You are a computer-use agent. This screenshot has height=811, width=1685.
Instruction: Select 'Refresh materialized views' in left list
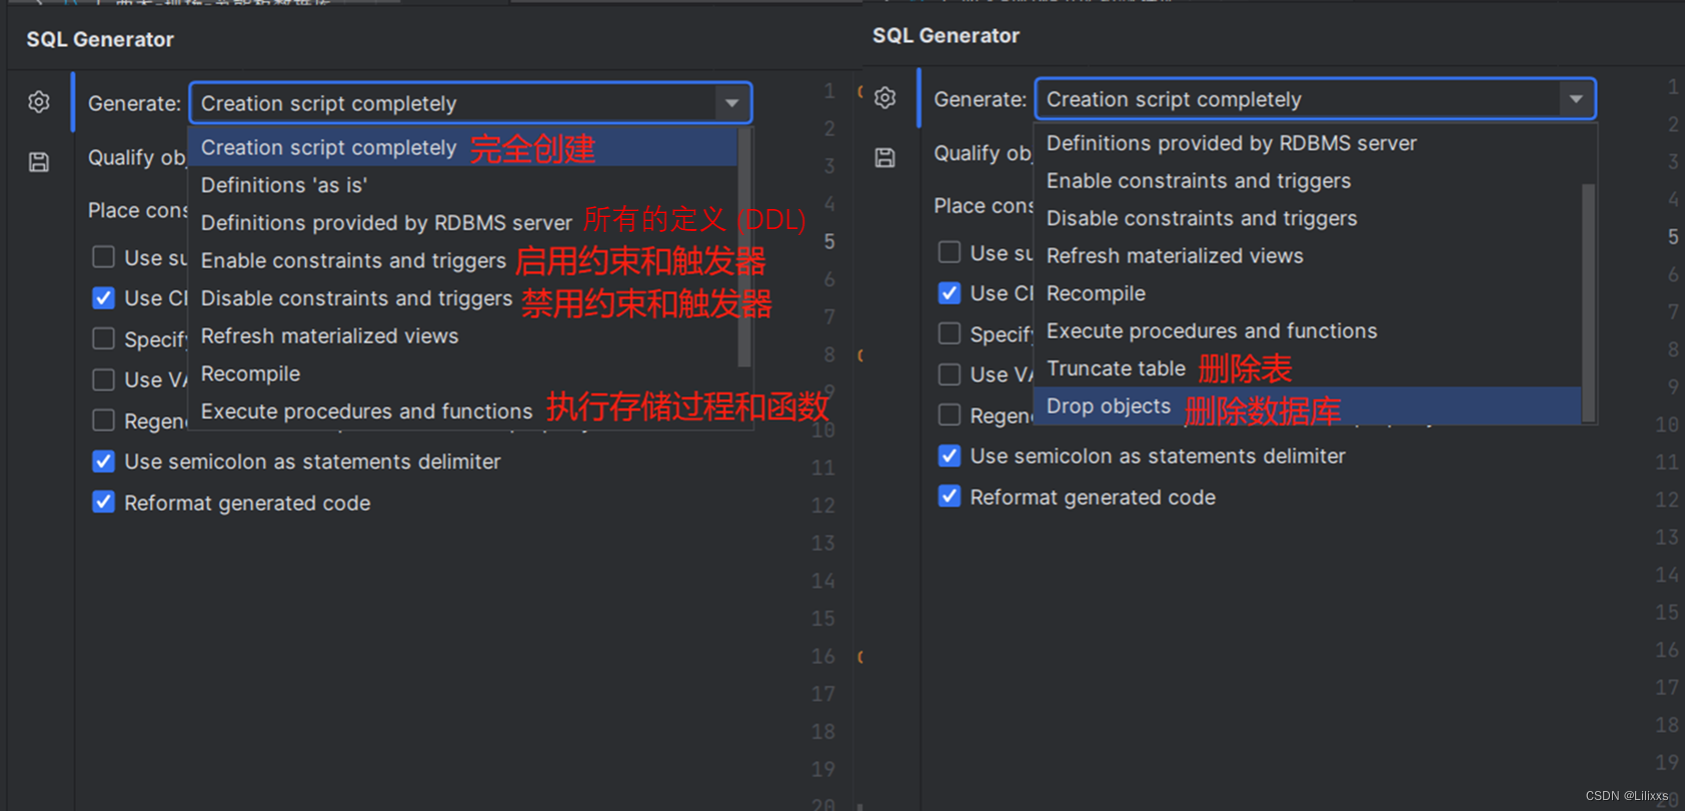tap(463, 336)
